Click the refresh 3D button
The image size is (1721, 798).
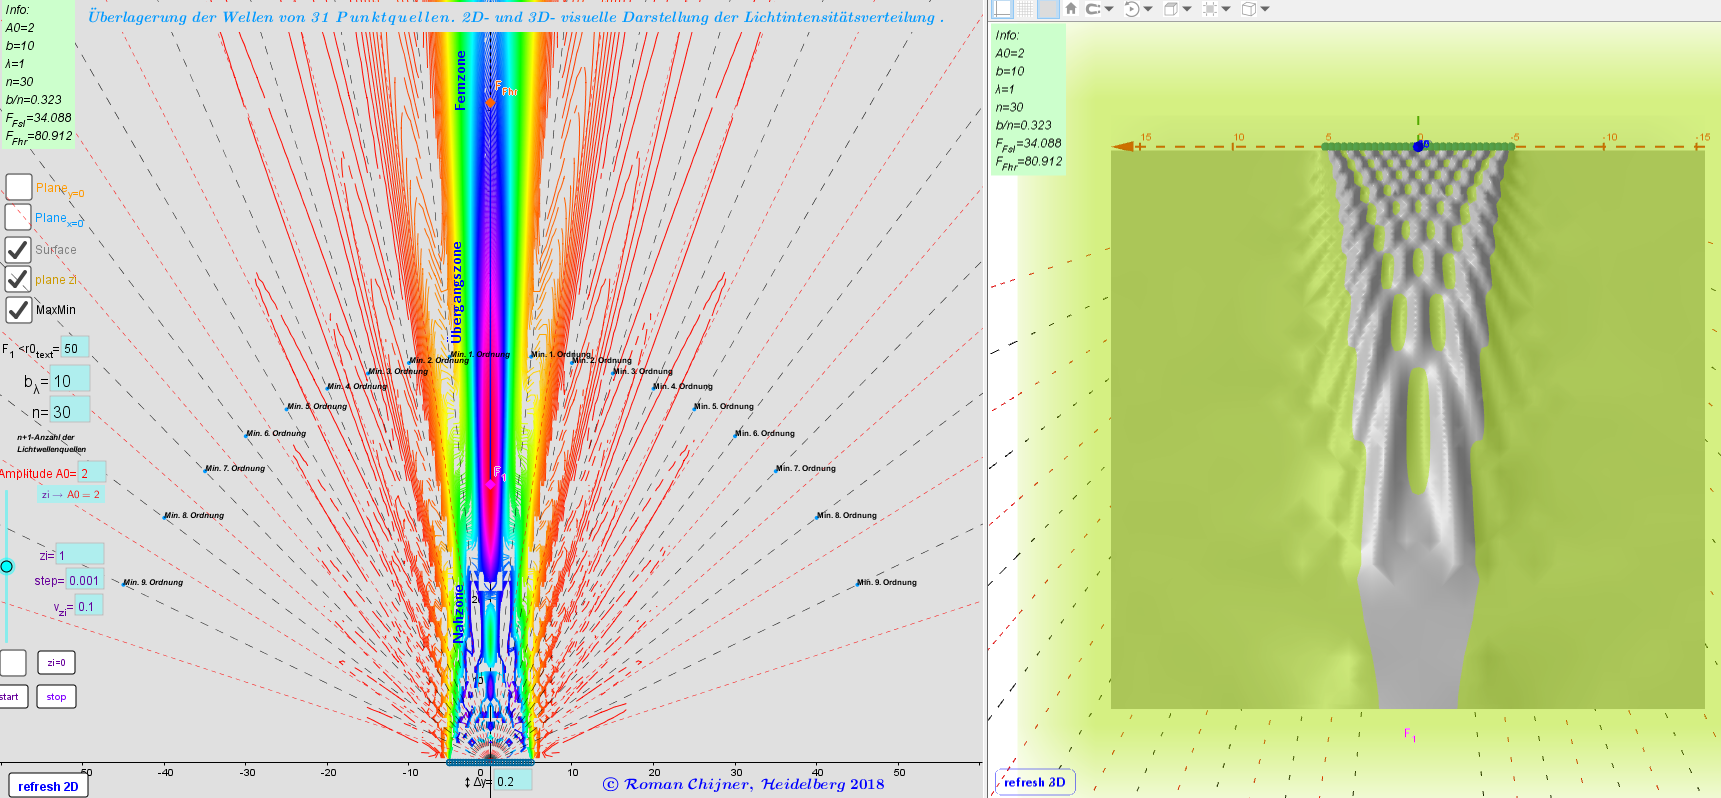click(1035, 782)
